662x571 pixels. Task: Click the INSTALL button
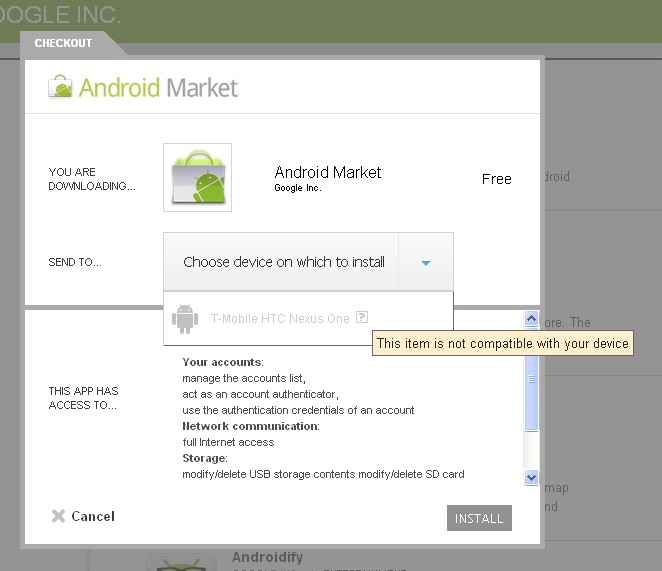pos(479,518)
